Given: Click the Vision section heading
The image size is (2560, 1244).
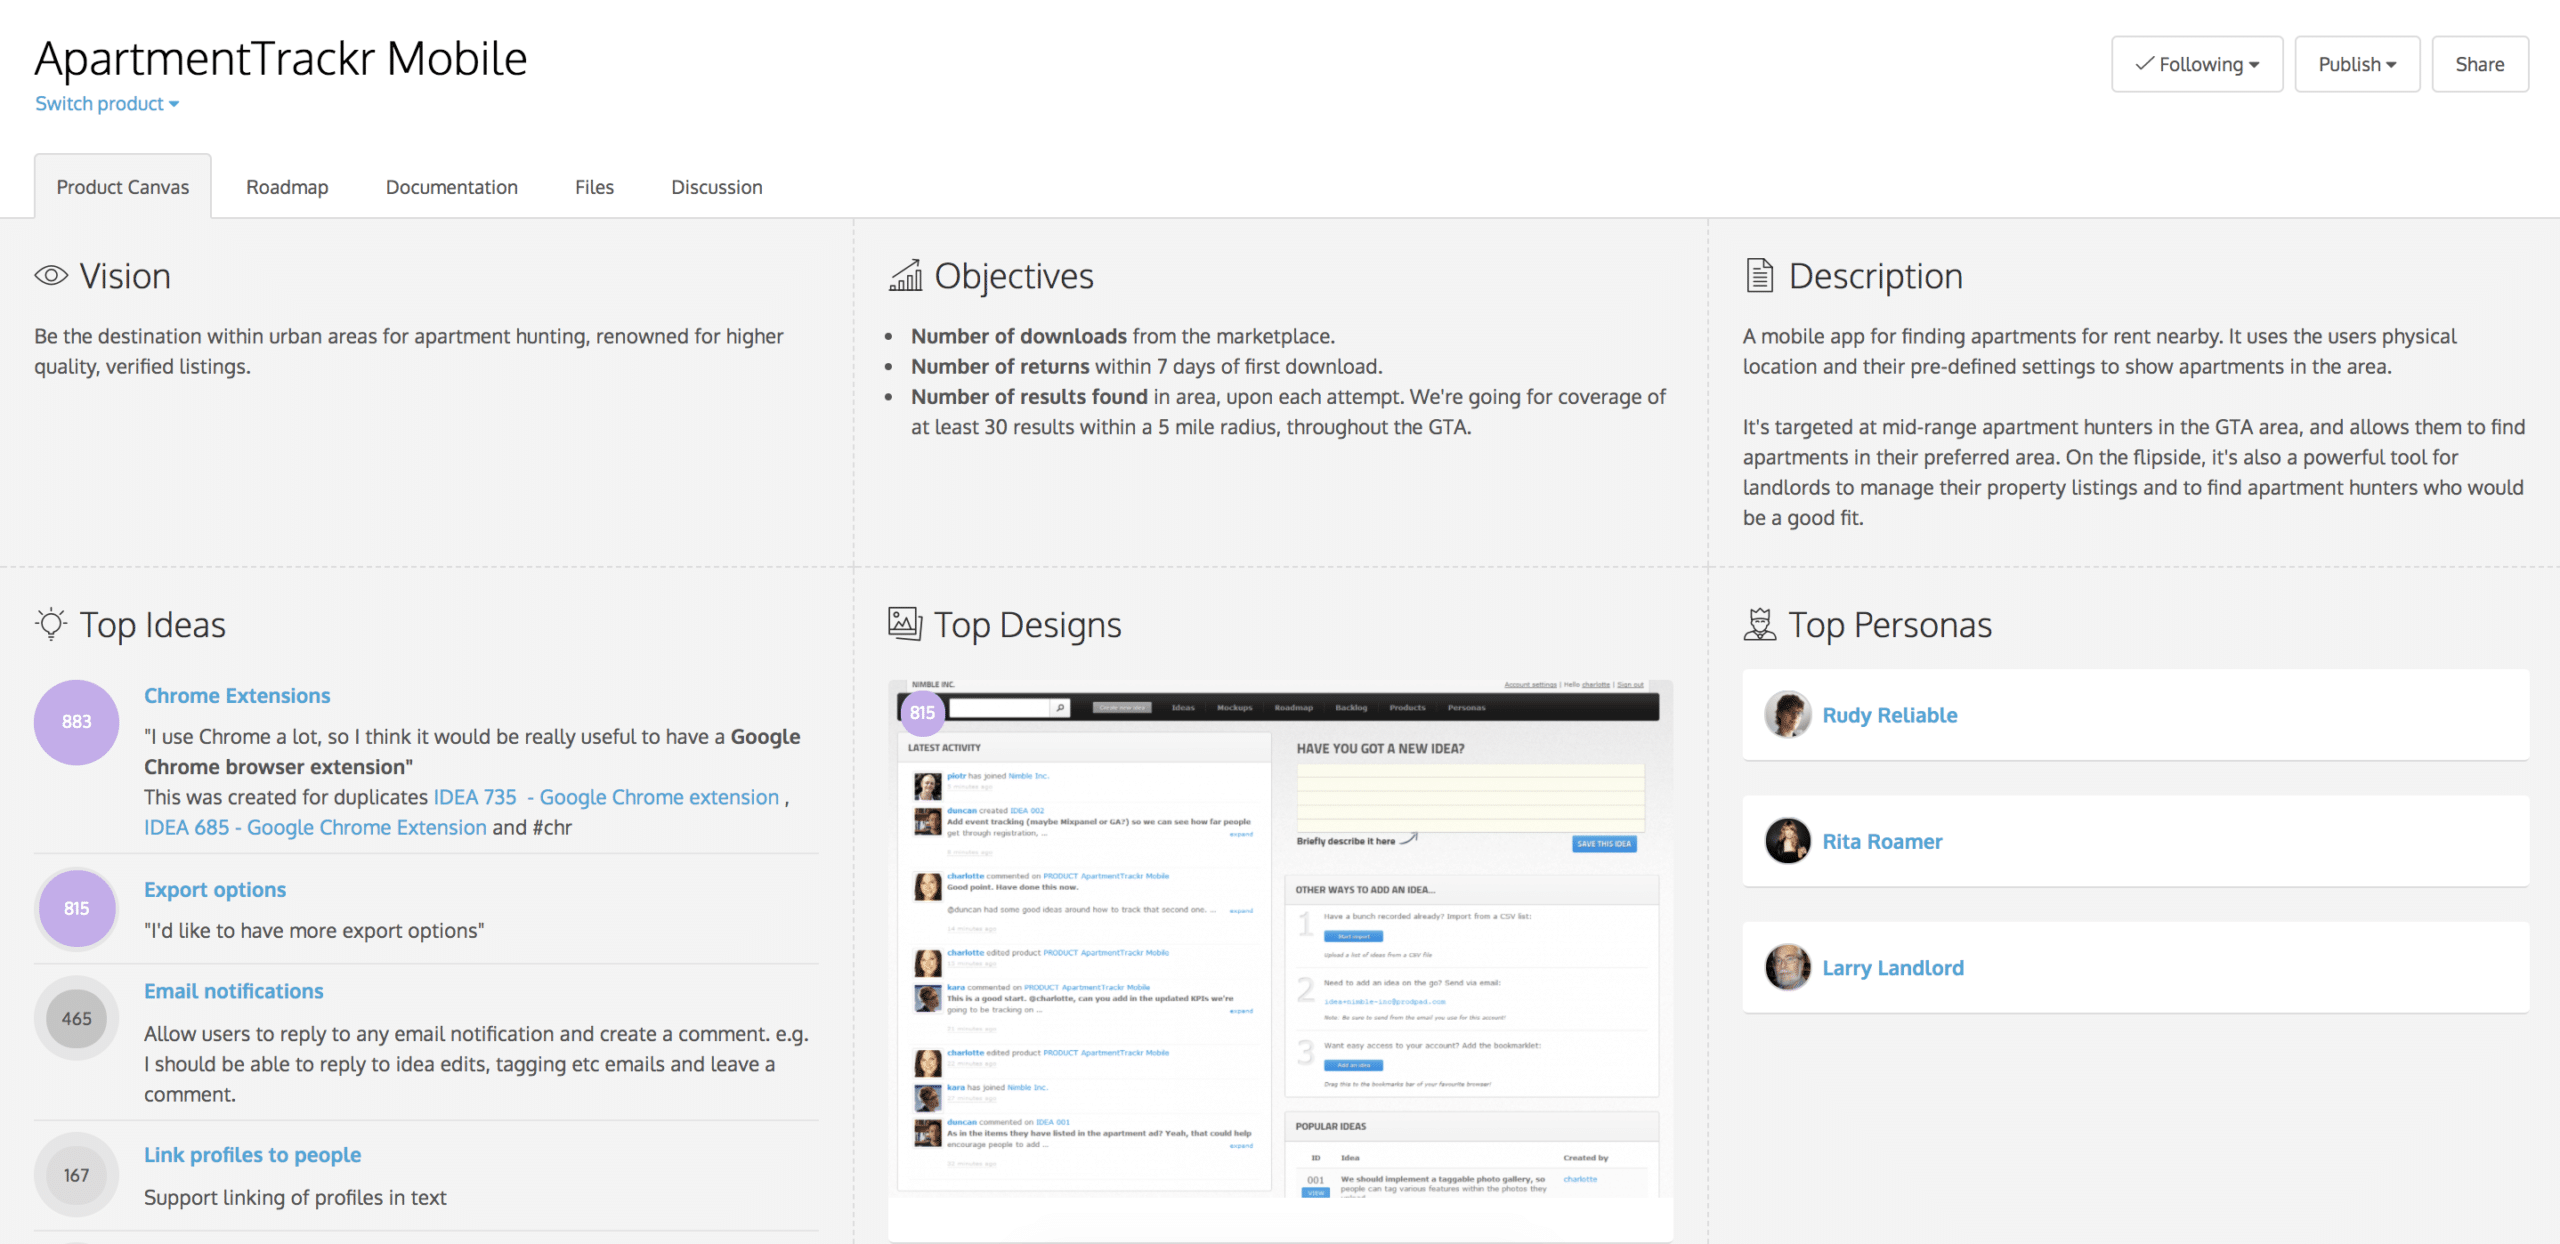Looking at the screenshot, I should pos(125,275).
